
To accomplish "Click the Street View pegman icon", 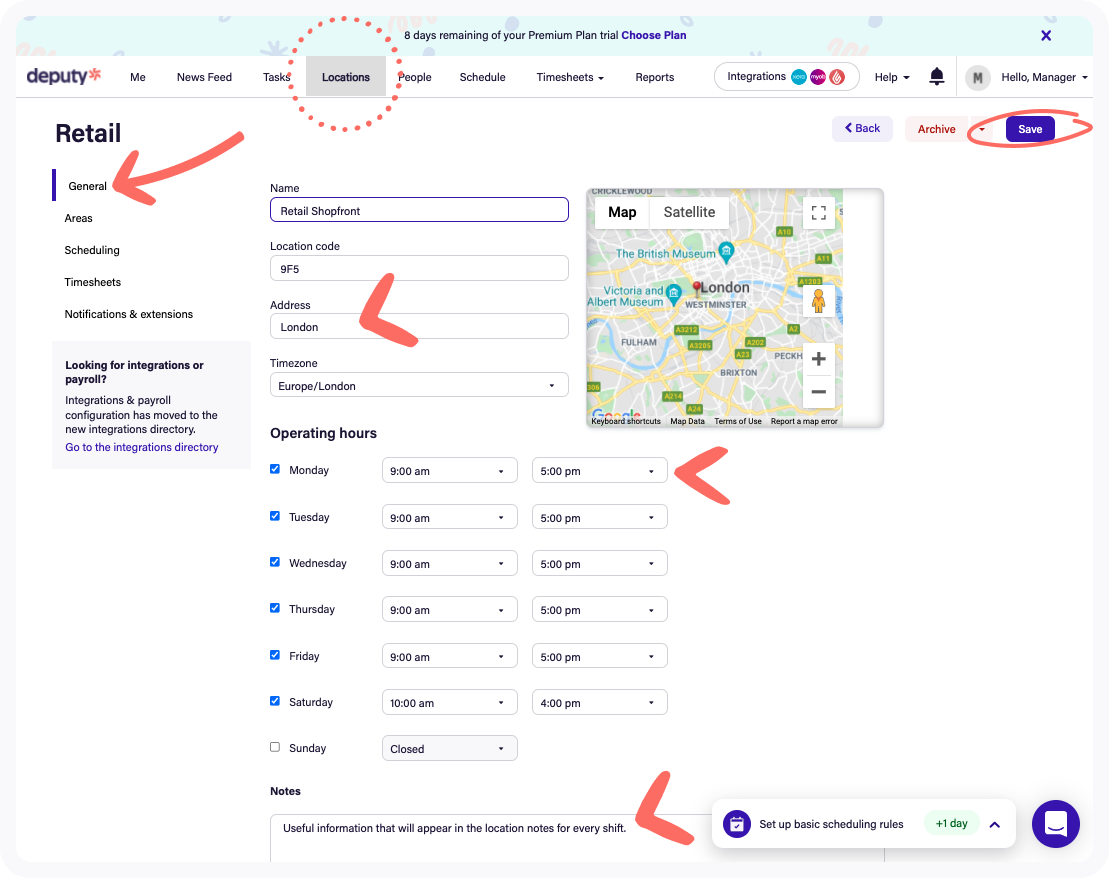I will click(x=818, y=301).
